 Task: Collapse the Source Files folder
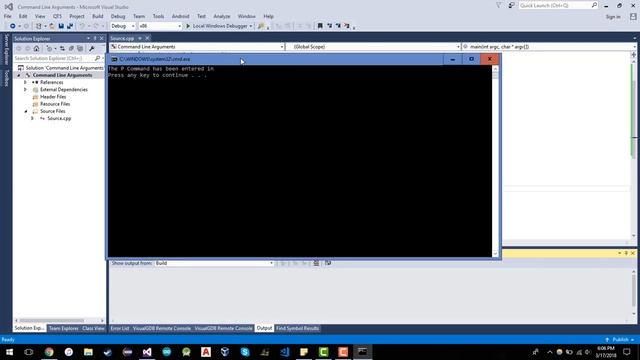pos(26,111)
